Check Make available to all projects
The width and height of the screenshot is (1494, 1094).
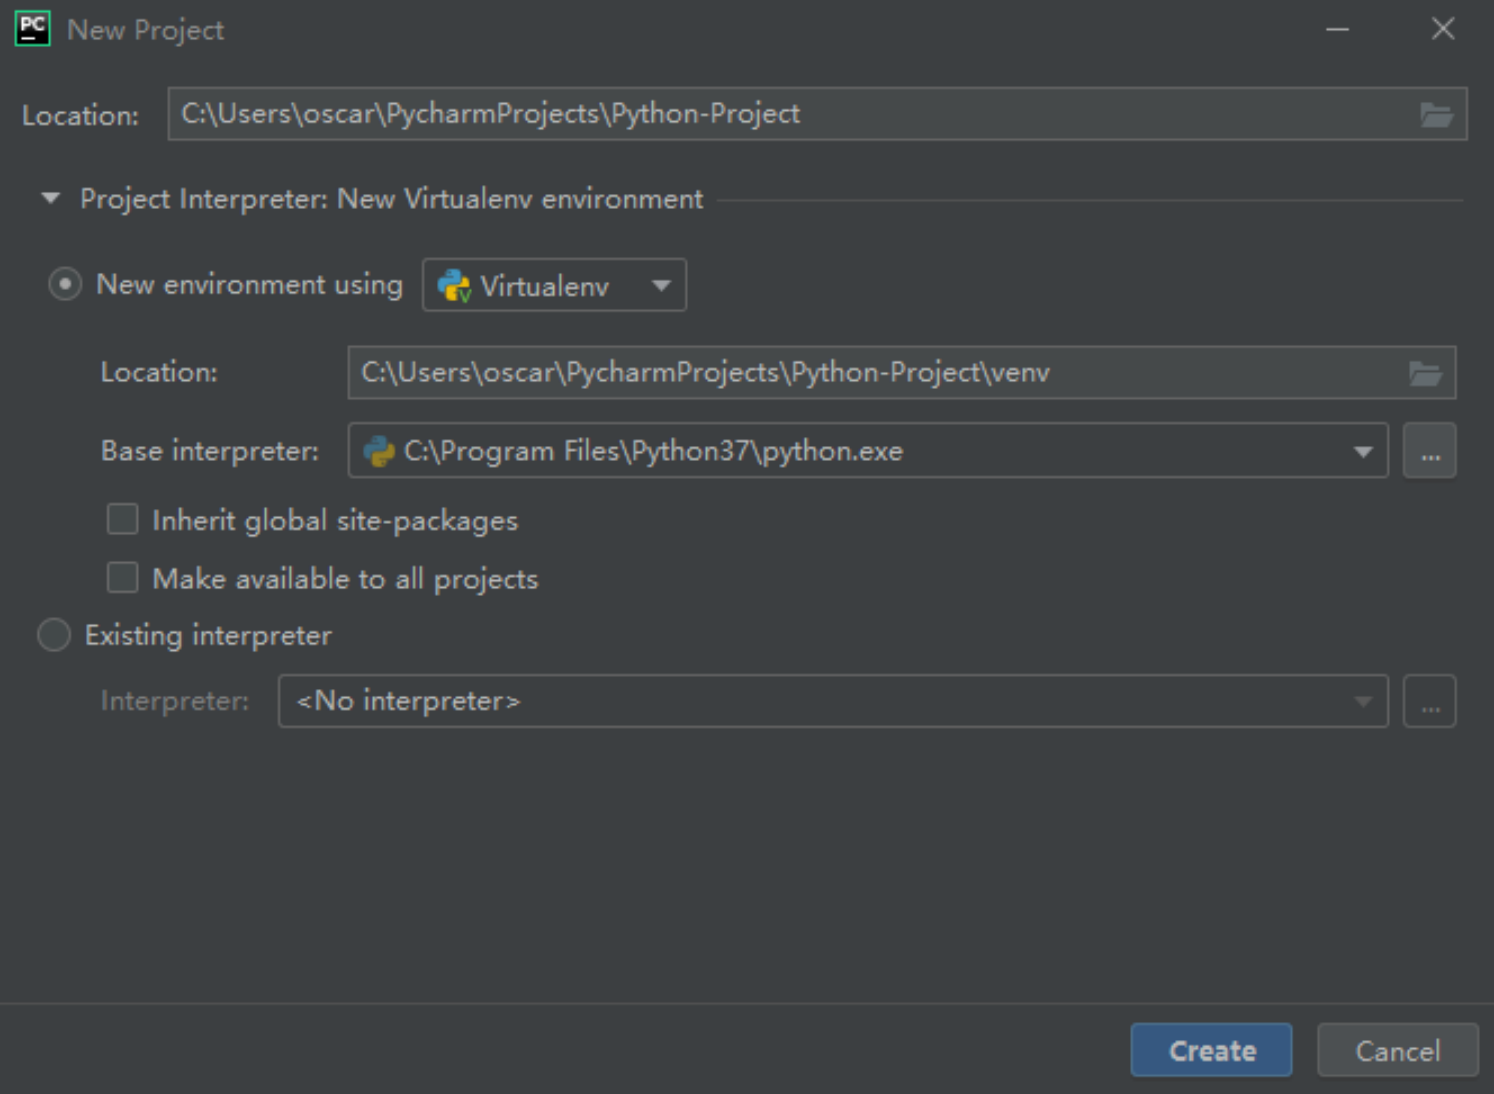click(123, 578)
